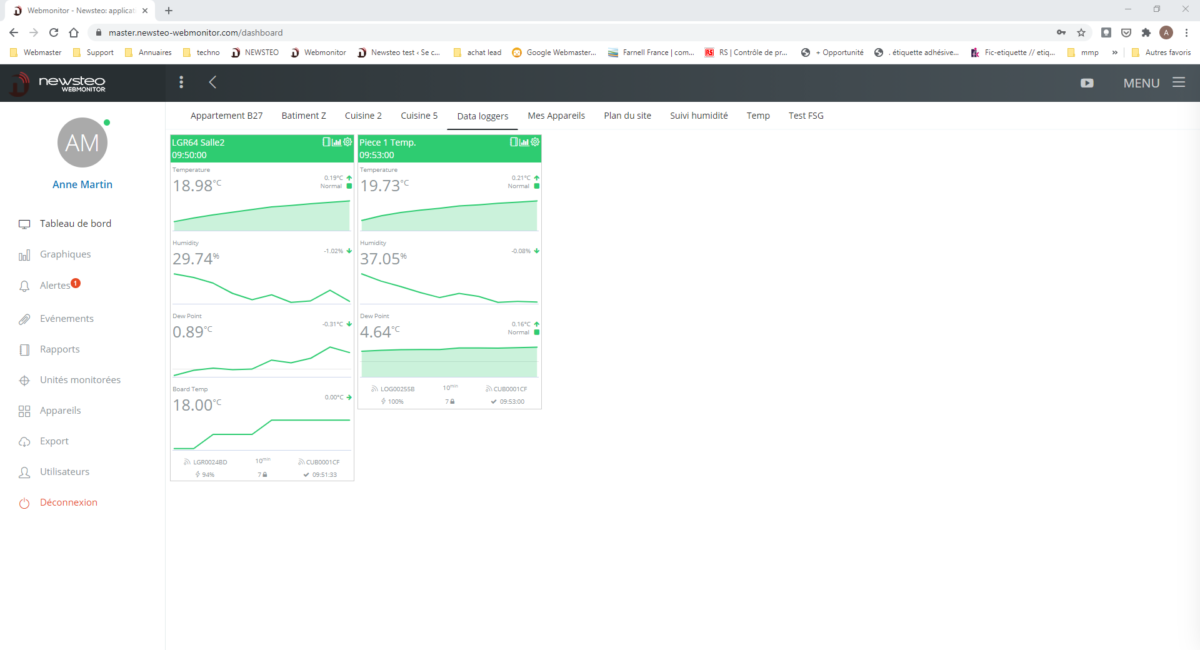Click Déconnexion to log out
The height and width of the screenshot is (650, 1200).
pyautogui.click(x=68, y=503)
